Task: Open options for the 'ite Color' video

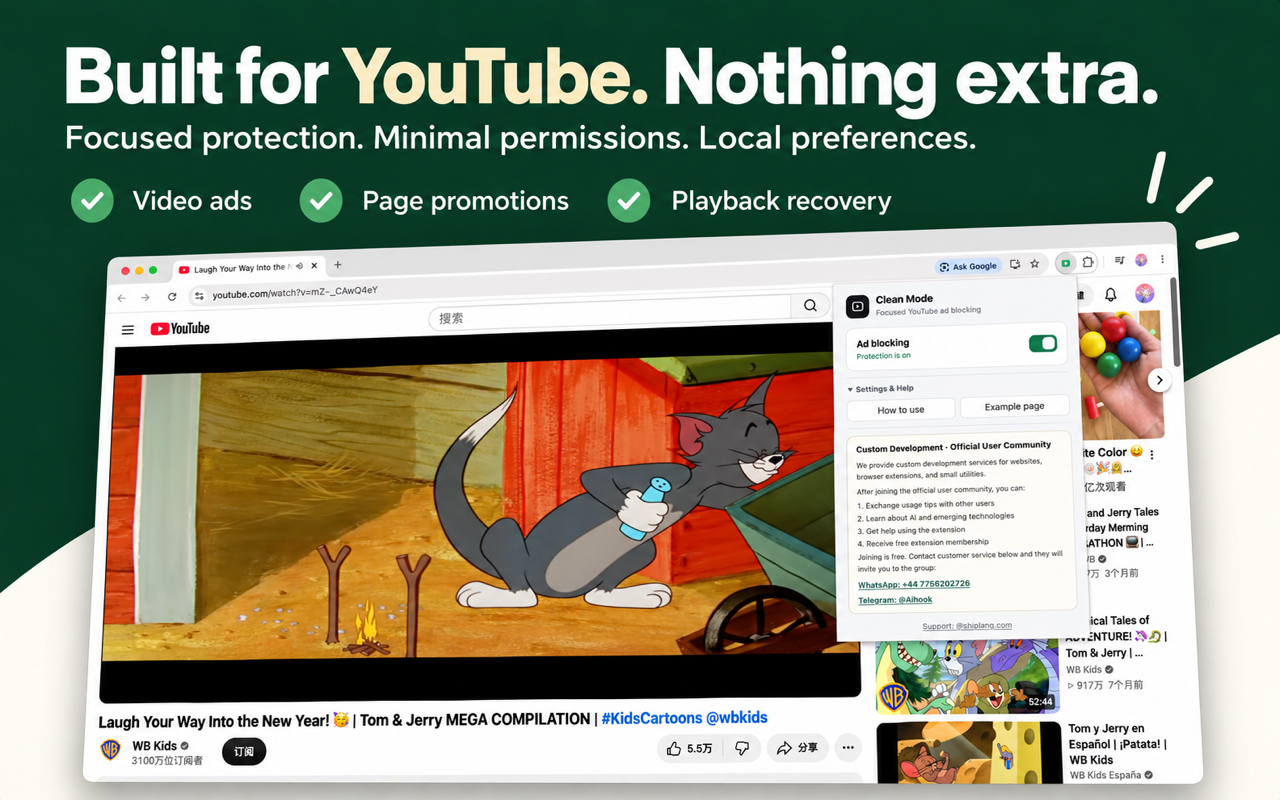Action: pos(1152,454)
